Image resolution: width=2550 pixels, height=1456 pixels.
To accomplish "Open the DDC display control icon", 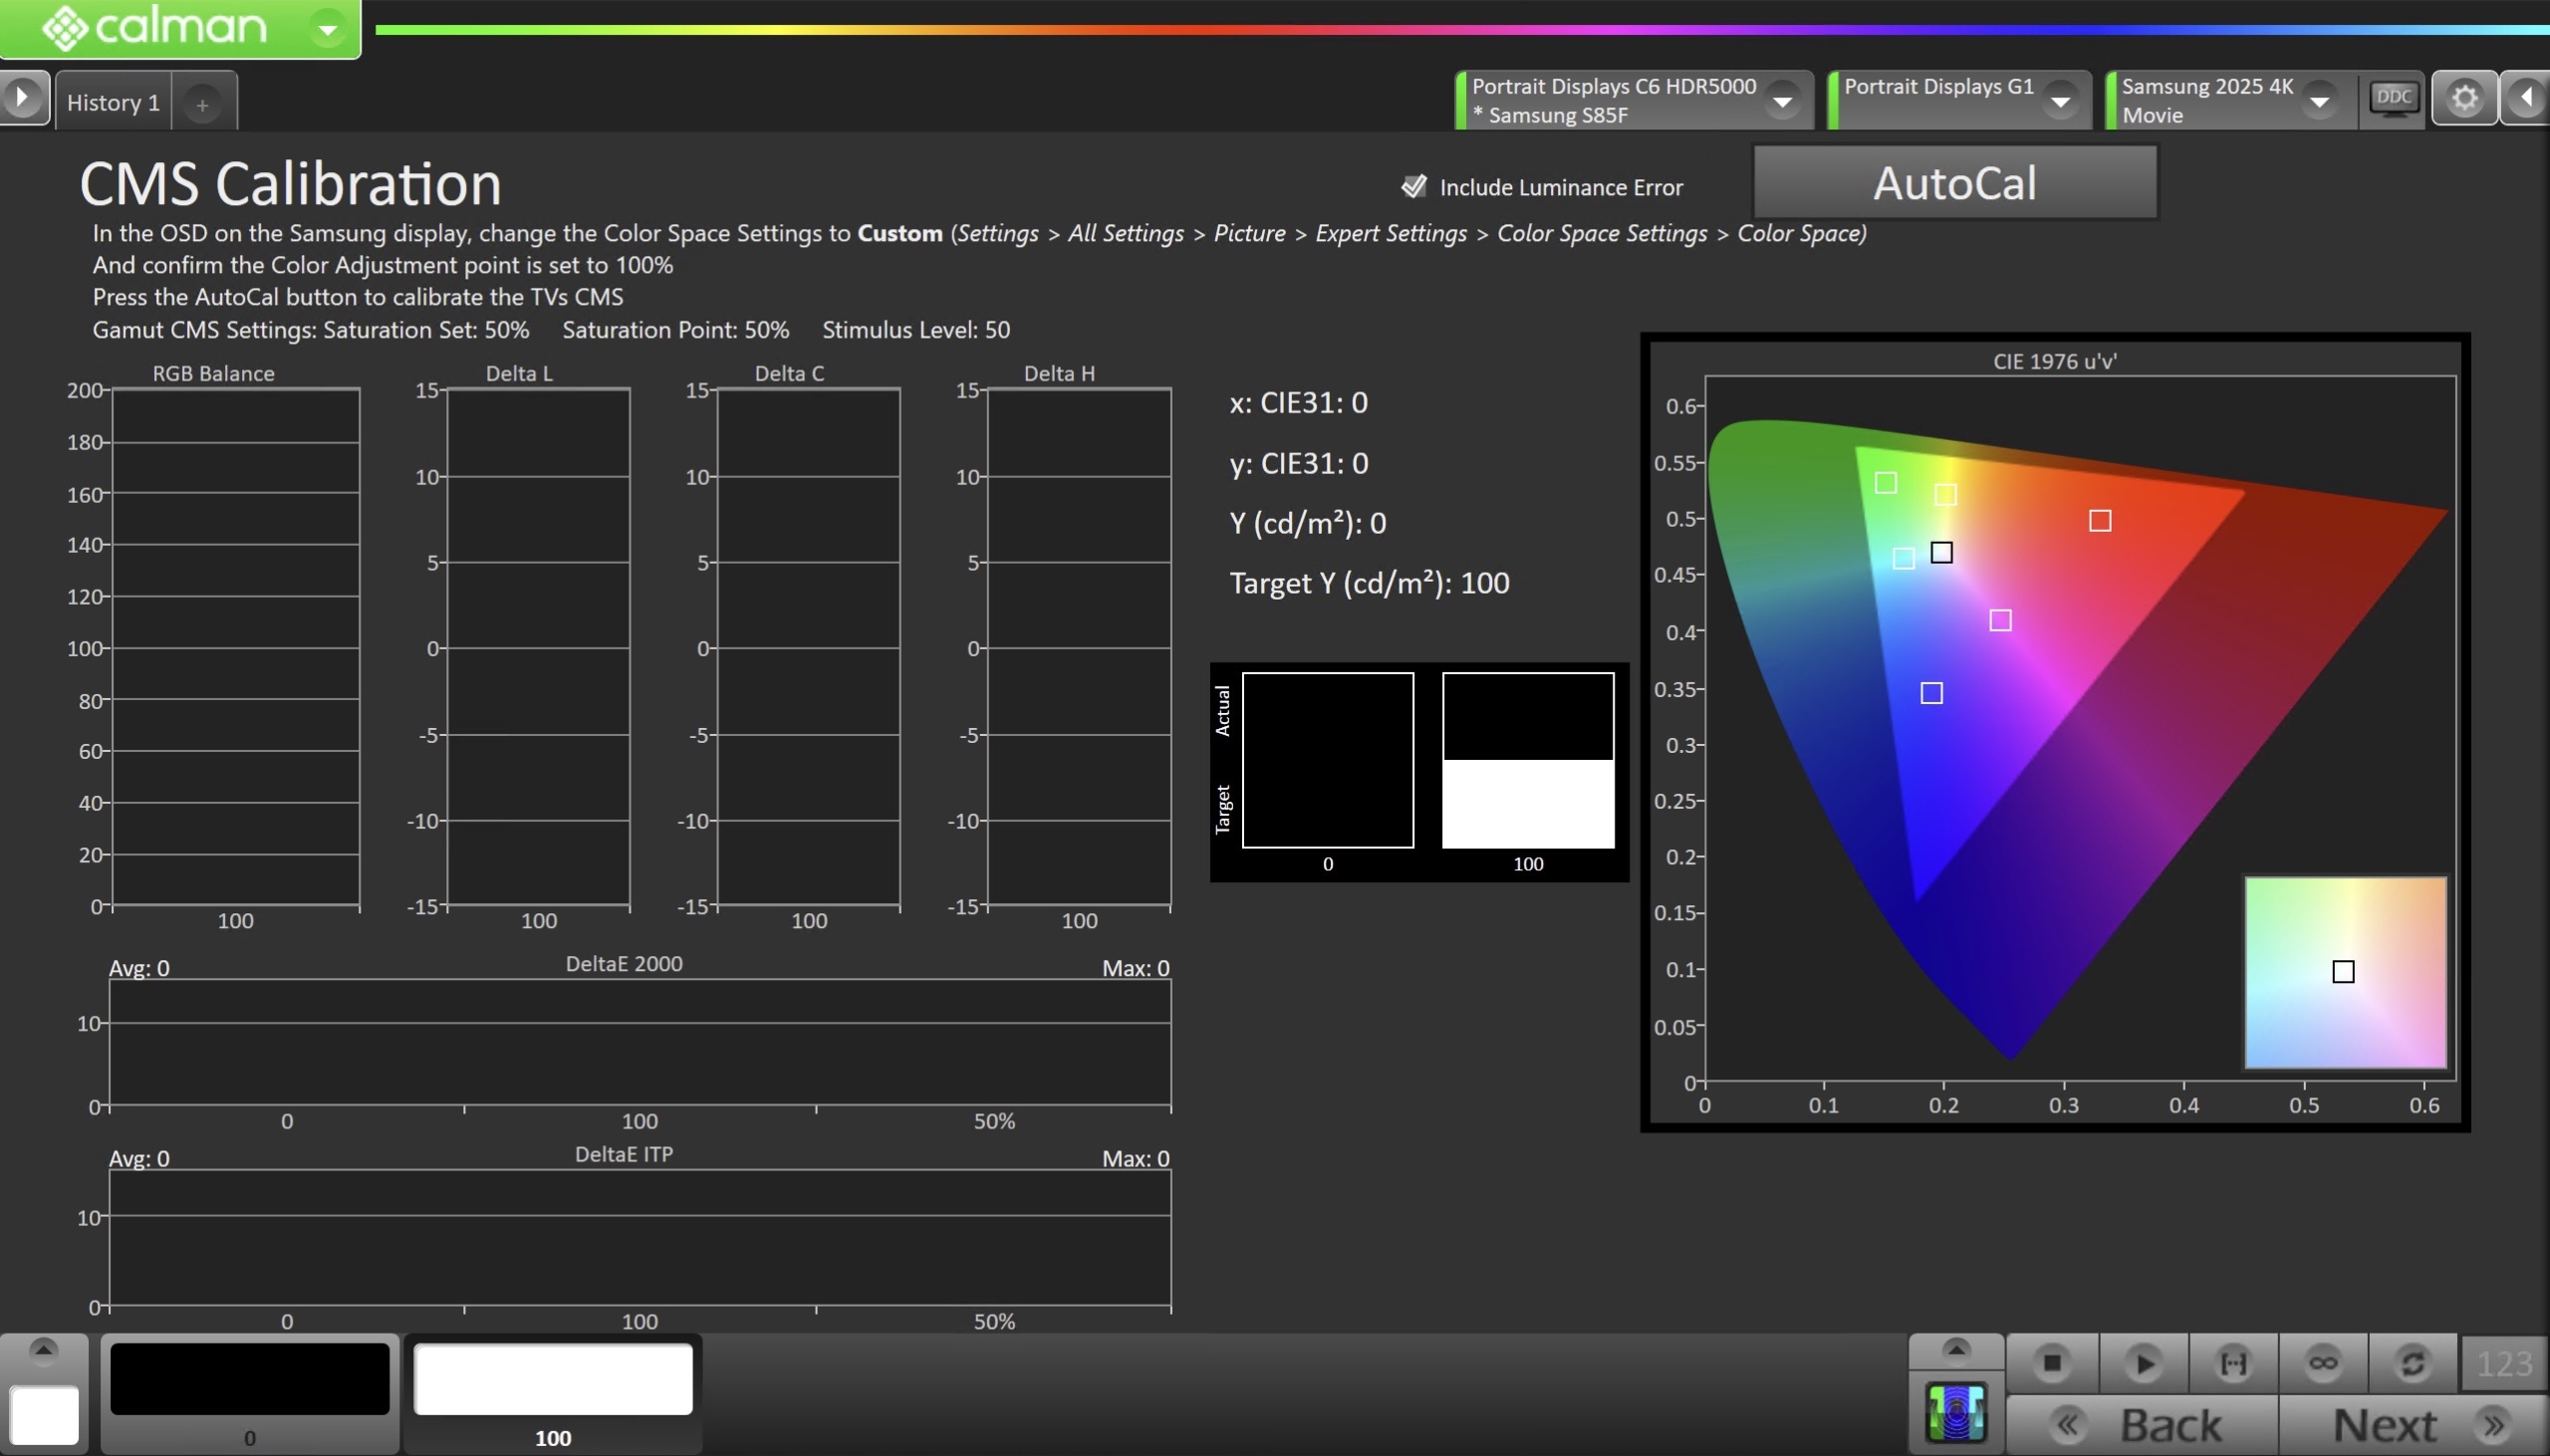I will (2393, 99).
